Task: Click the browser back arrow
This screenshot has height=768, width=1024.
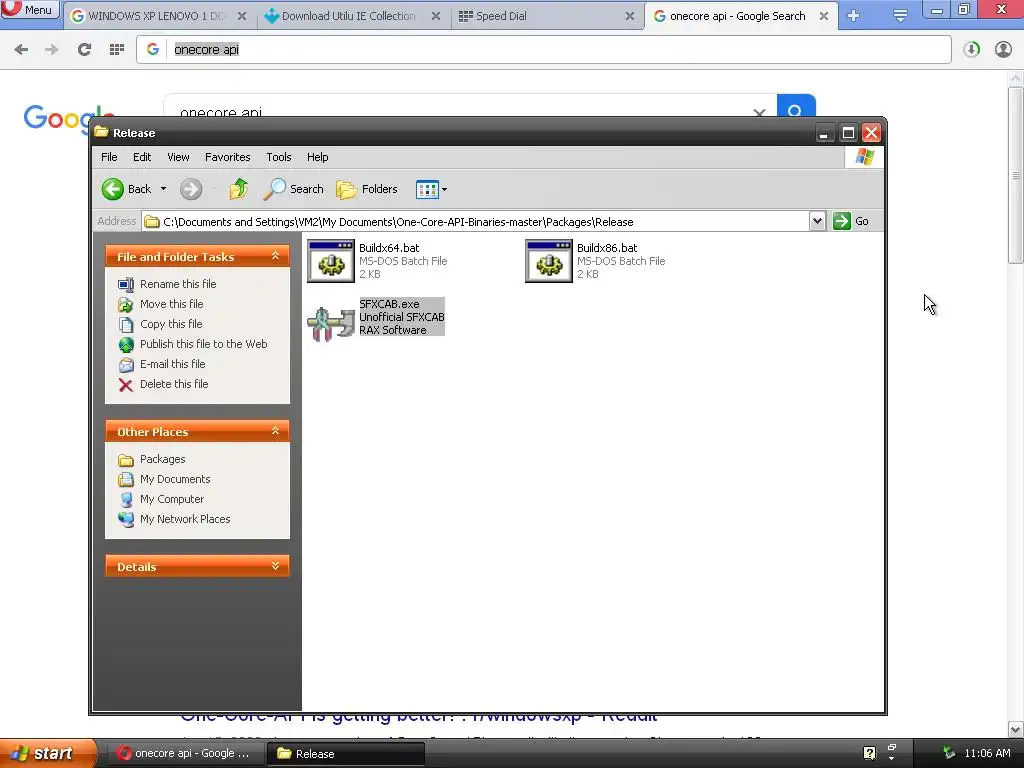Action: click(21, 49)
